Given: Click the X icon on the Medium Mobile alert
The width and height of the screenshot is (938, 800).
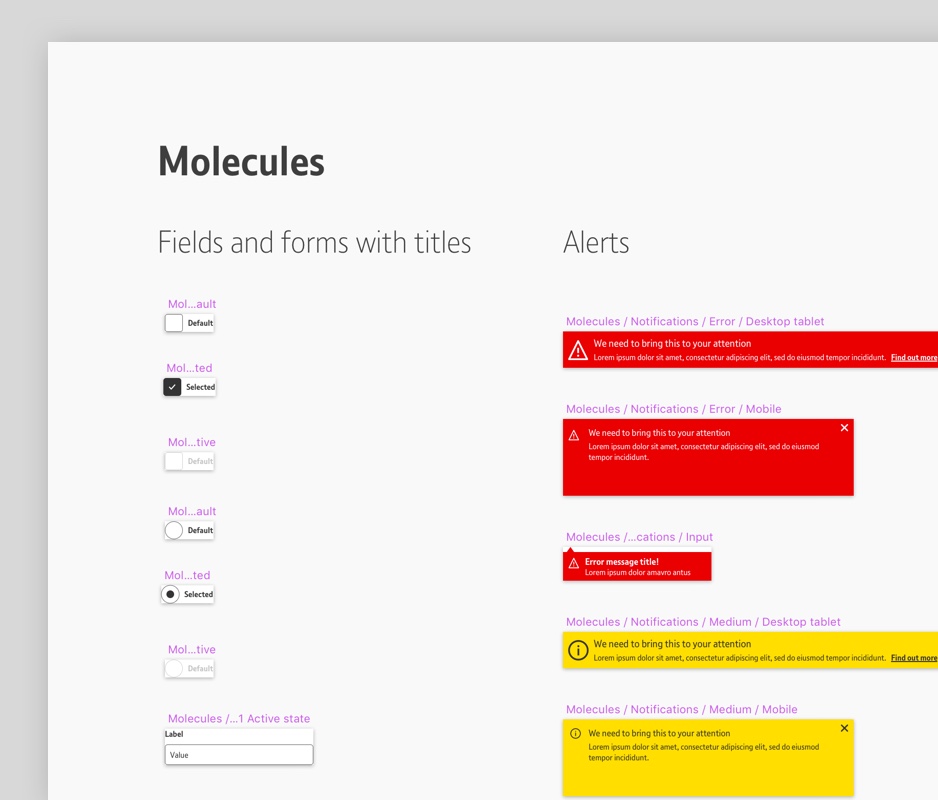Looking at the screenshot, I should tap(844, 728).
